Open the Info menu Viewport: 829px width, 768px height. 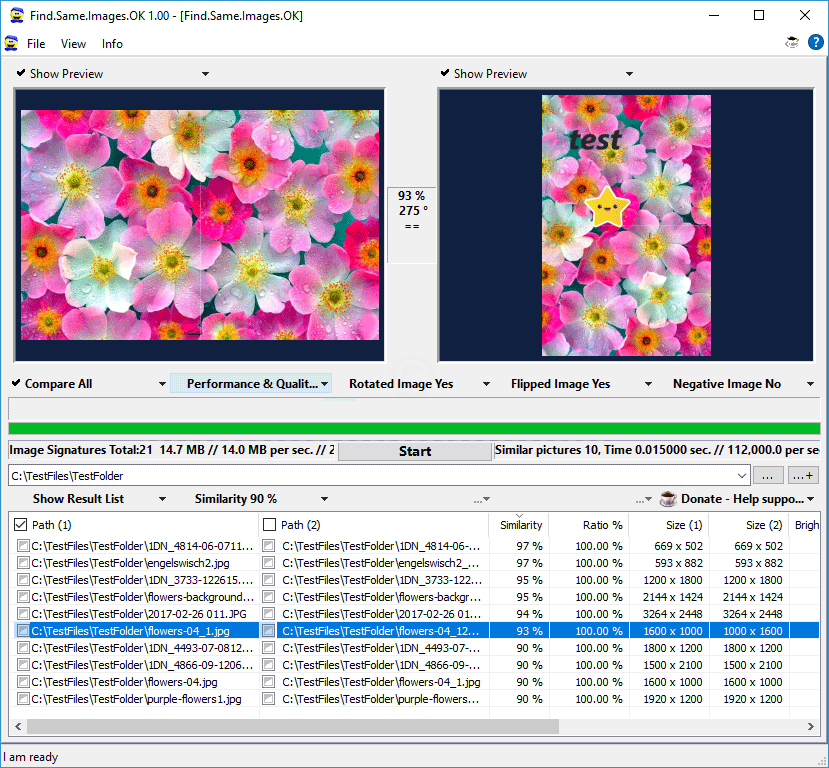112,44
